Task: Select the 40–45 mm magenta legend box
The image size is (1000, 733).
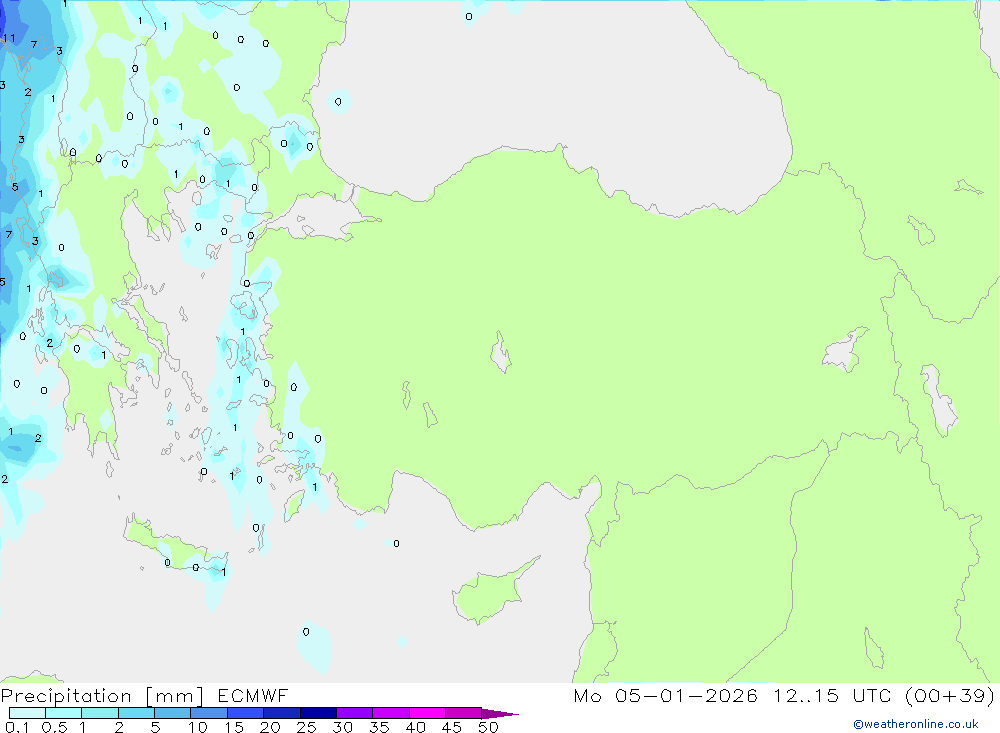Action: [427, 713]
